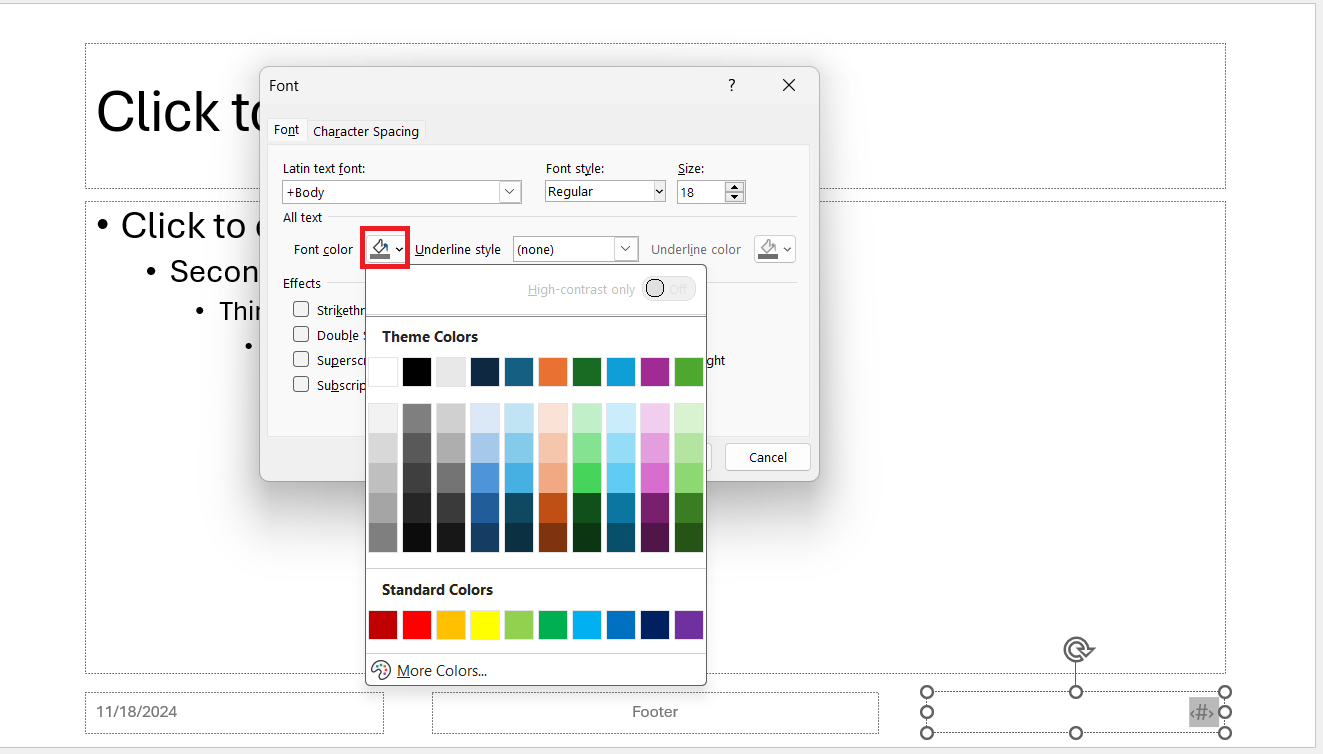Increase font size with up spinner
Image resolution: width=1323 pixels, height=754 pixels.
[x=735, y=187]
